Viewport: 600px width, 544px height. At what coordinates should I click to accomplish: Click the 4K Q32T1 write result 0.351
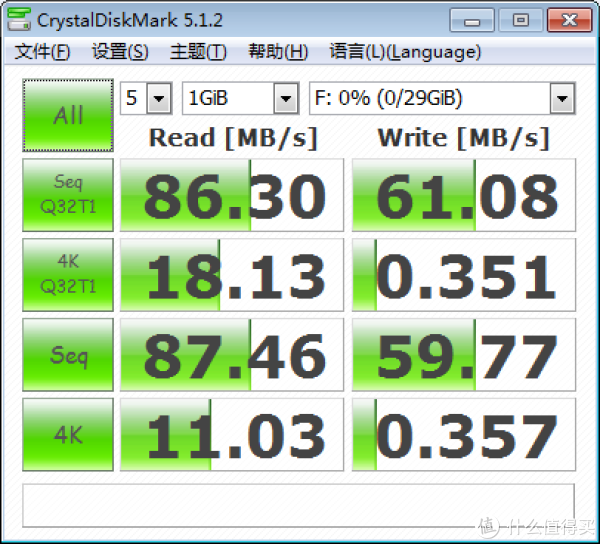click(464, 275)
